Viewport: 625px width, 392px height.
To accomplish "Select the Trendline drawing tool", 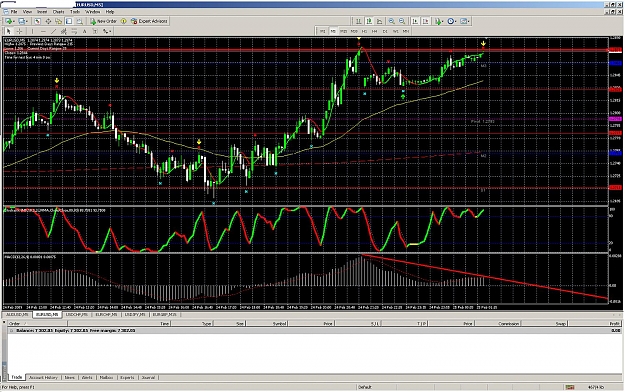I will pos(53,31).
